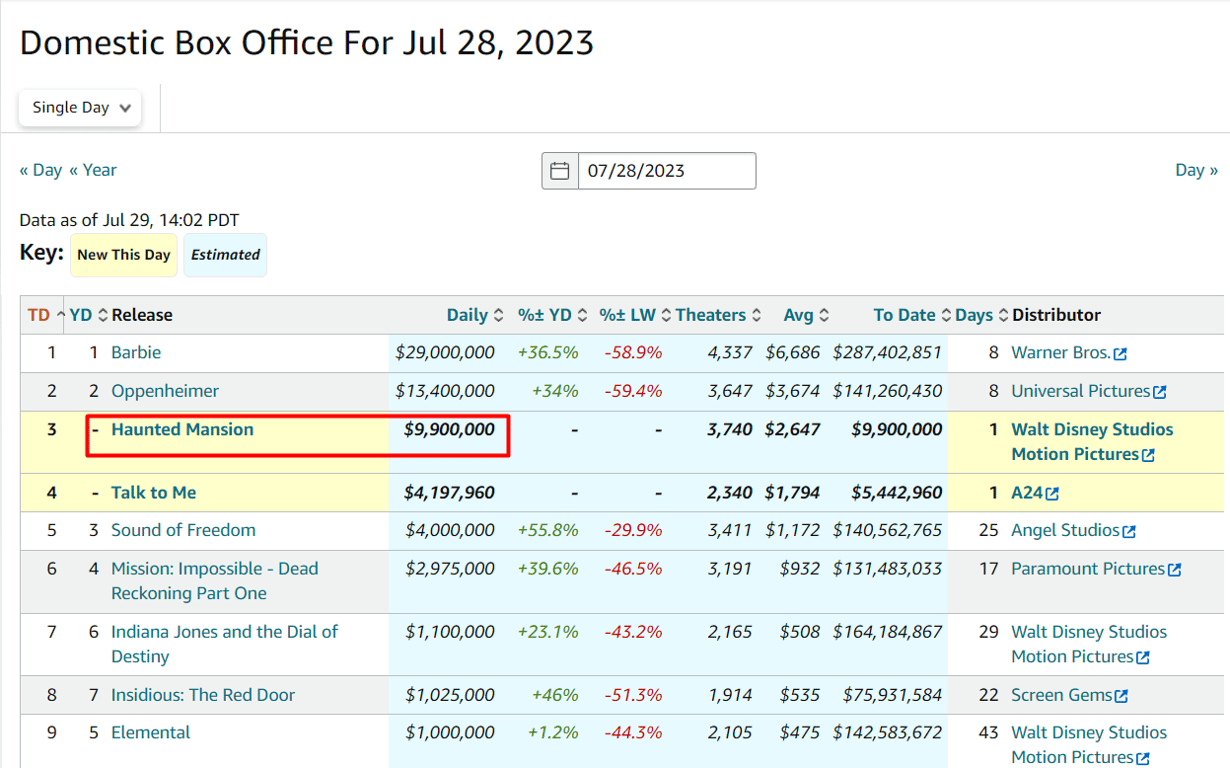Click the calendar icon beside the date field

[560, 171]
